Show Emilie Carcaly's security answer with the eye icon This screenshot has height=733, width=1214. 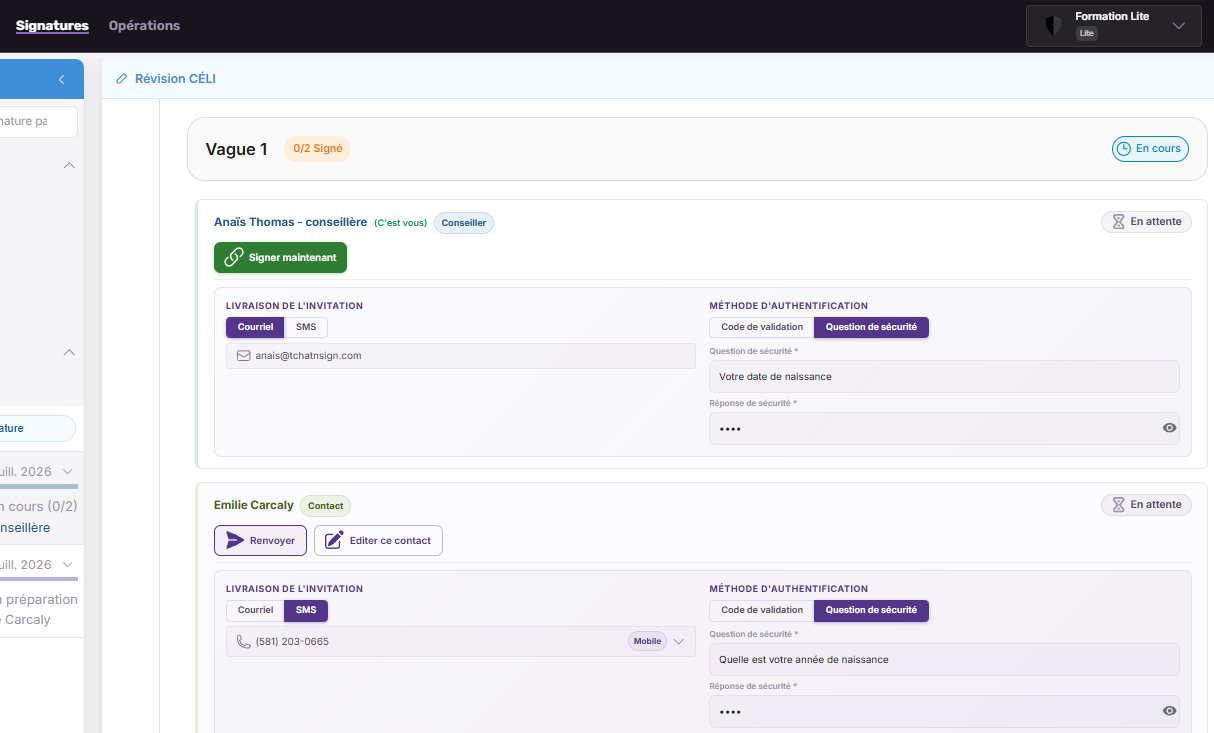point(1169,711)
